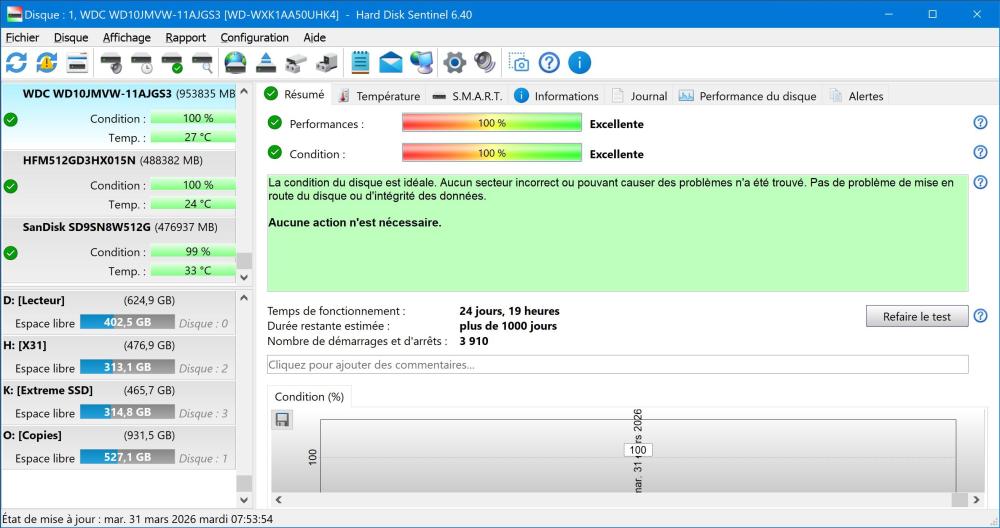This screenshot has width=1000, height=528.
Task: Open the Configuration menu
Action: 254,38
